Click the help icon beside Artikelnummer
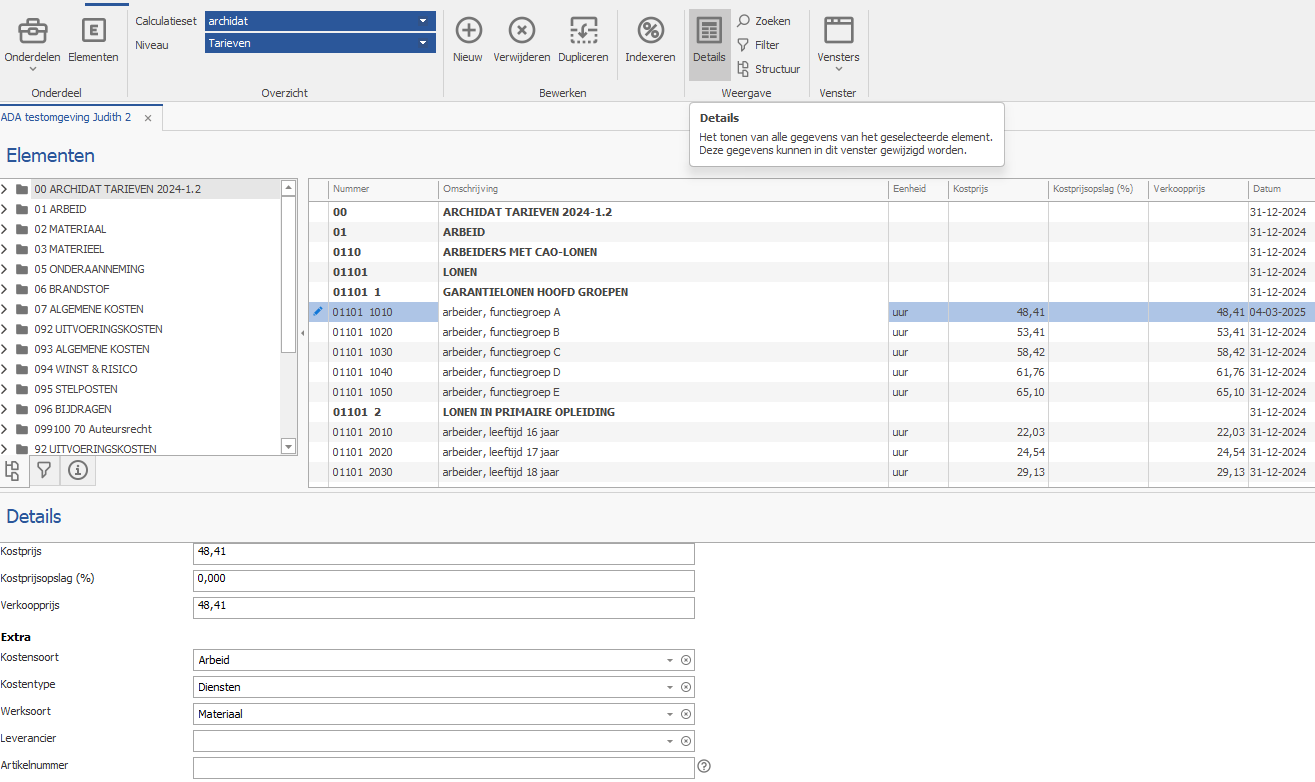This screenshot has width=1315, height=782. (704, 766)
